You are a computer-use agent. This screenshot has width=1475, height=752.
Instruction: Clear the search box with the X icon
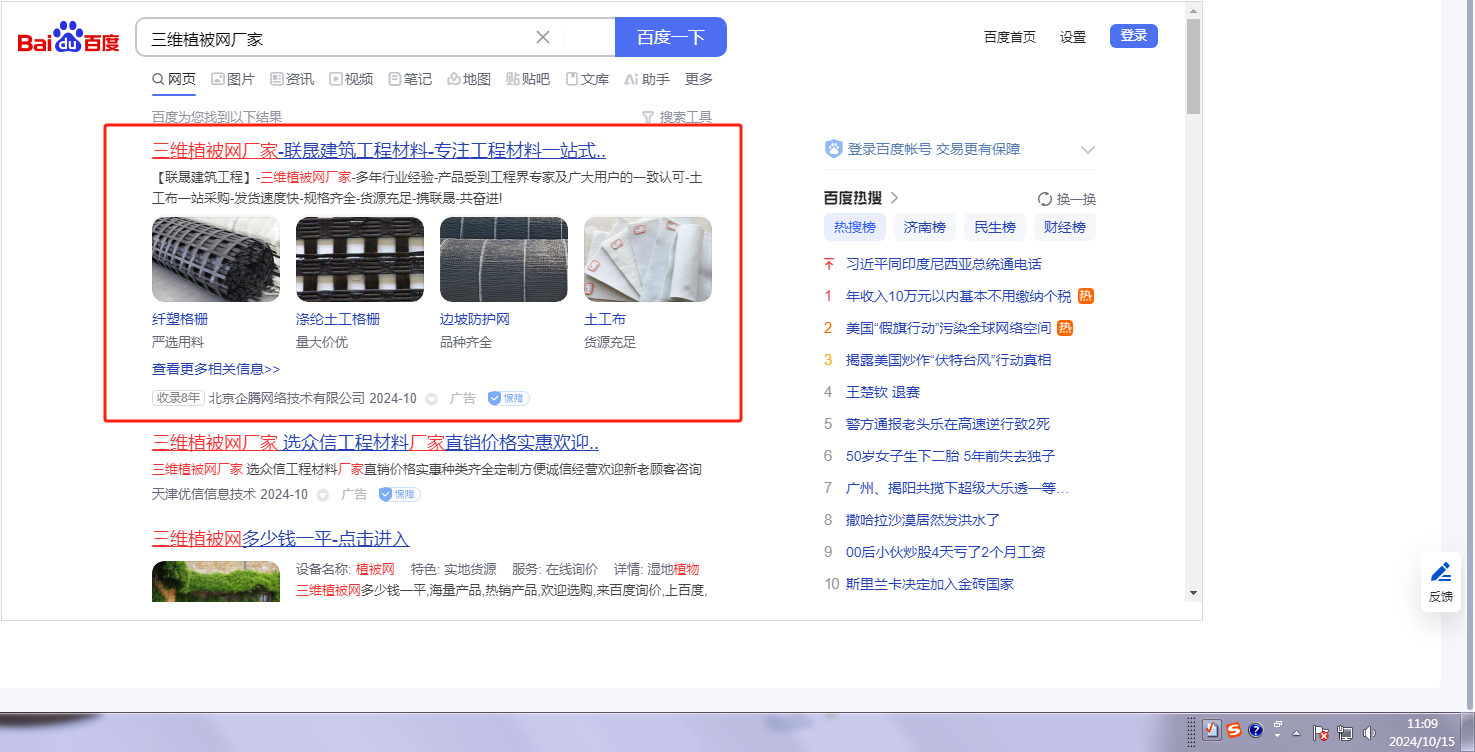(x=543, y=37)
